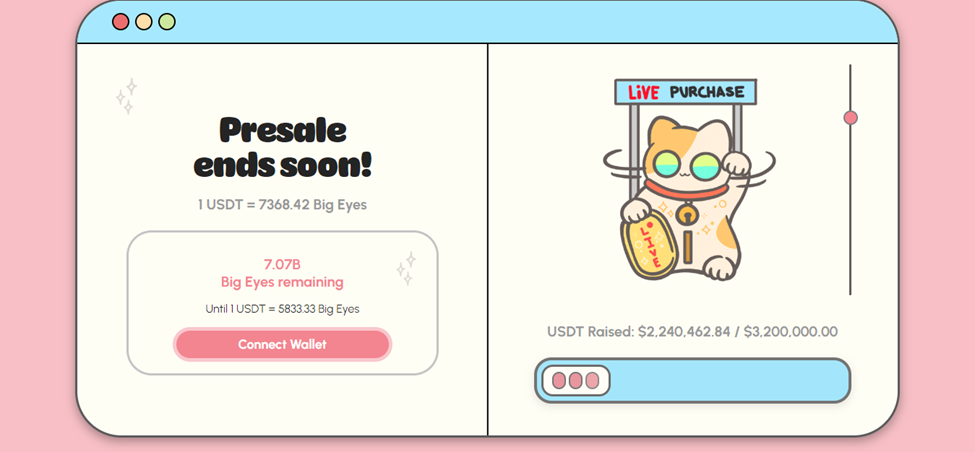
Task: Click the yellow window dot
Action: pos(144,22)
